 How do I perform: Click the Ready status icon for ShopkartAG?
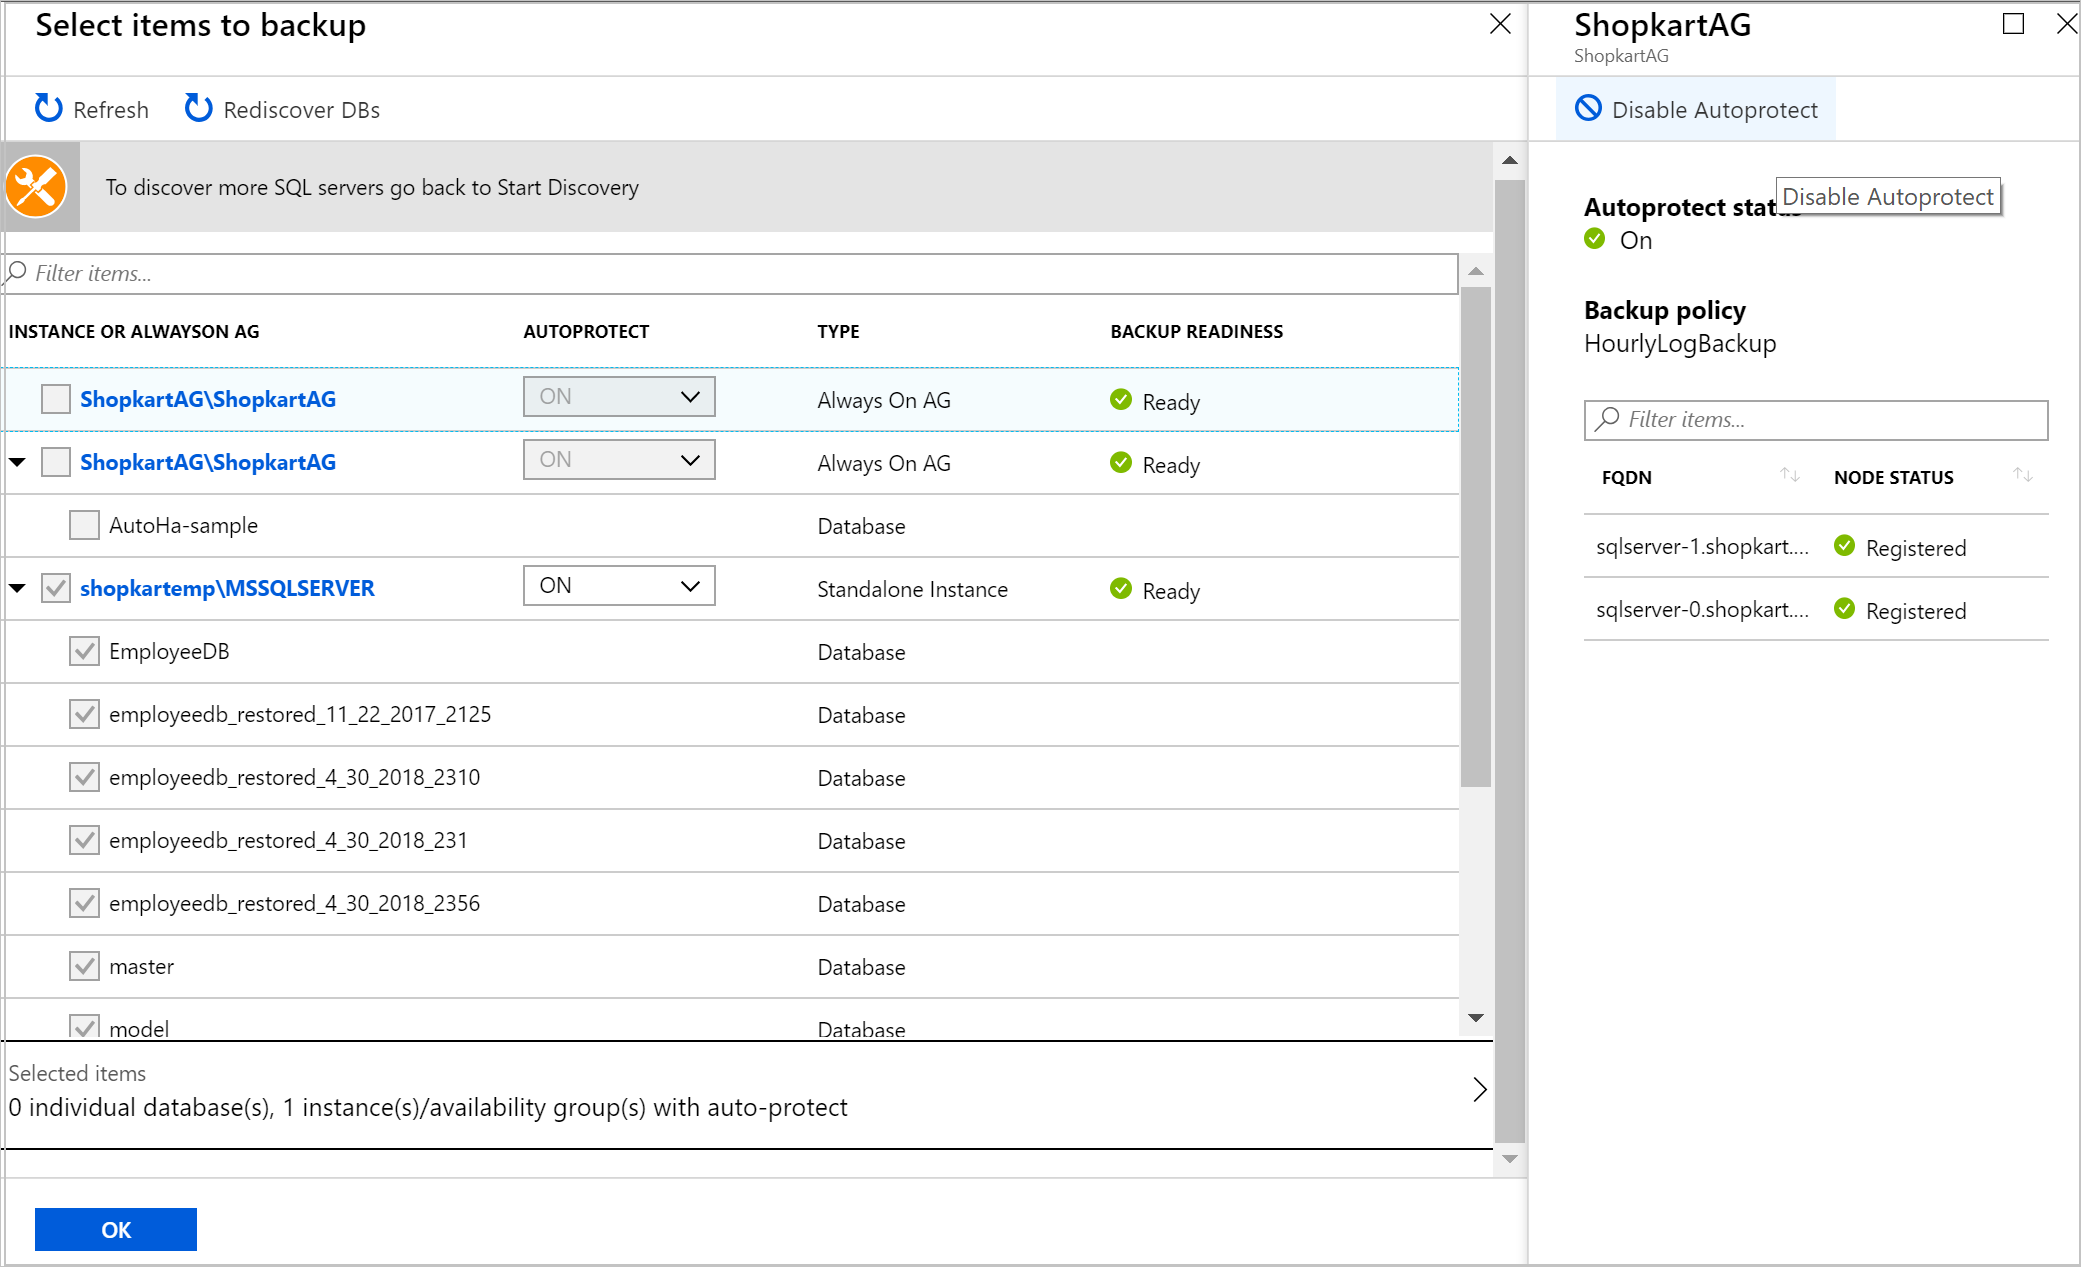pos(1121,399)
